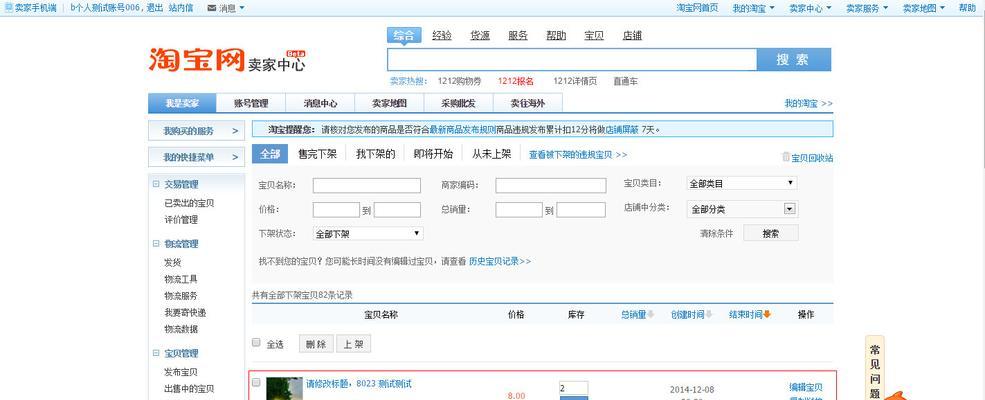Expand 我的快捷菜单 panel
985x400 pixels.
(x=197, y=157)
